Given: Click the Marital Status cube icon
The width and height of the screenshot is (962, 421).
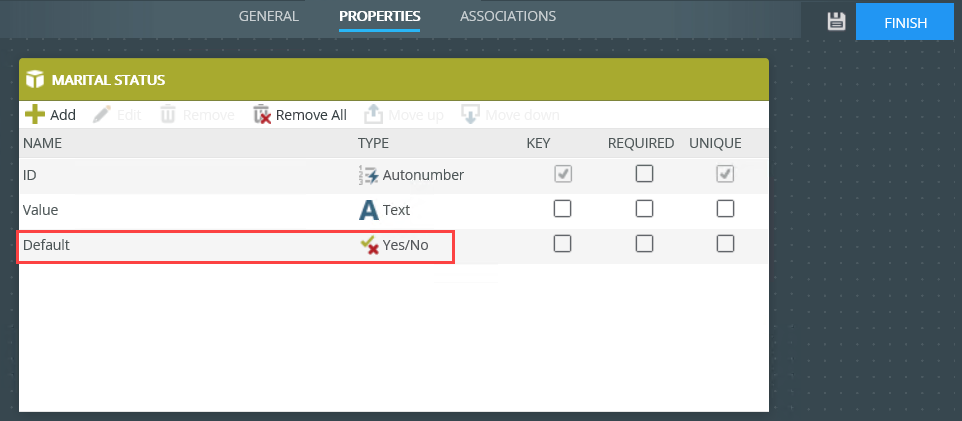Looking at the screenshot, I should tap(35, 79).
